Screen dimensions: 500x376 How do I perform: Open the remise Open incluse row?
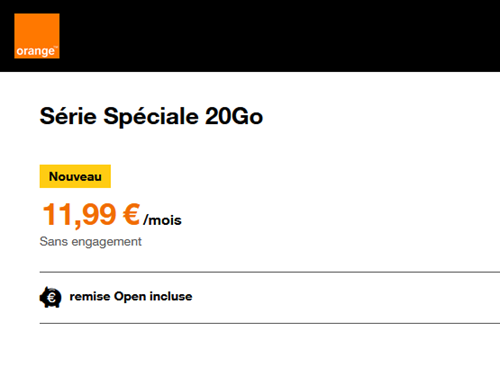270,297
